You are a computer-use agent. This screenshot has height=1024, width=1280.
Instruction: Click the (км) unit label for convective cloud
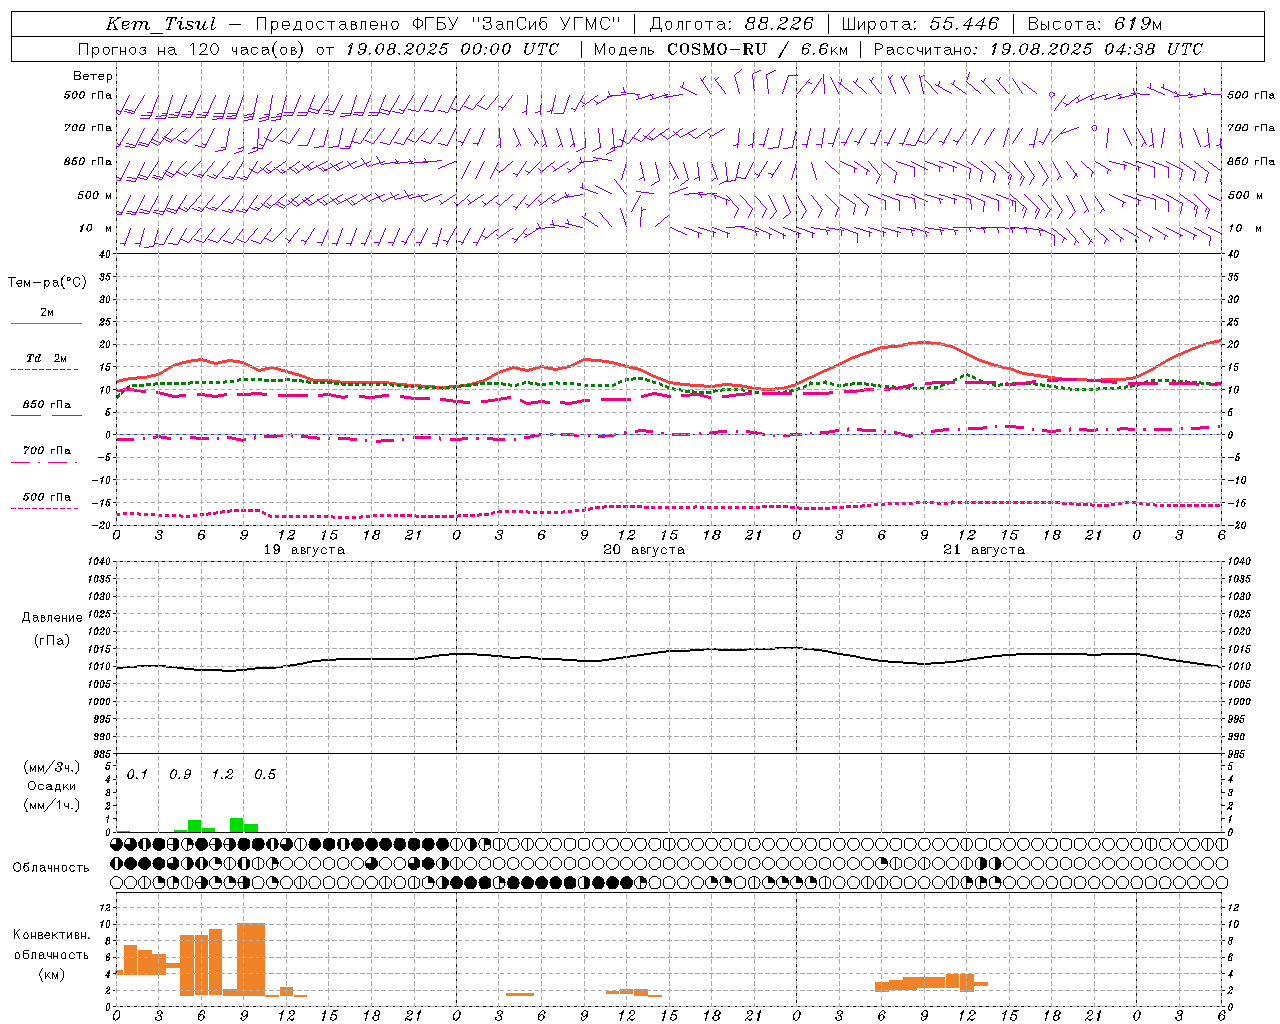[51, 974]
